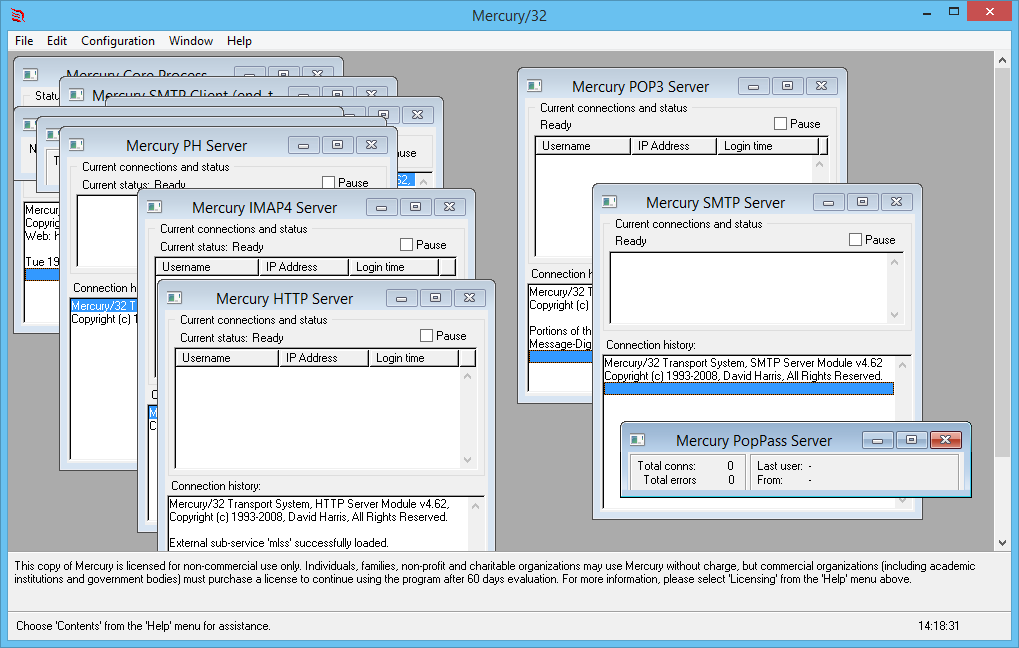Open the Configuration menu

click(x=118, y=40)
